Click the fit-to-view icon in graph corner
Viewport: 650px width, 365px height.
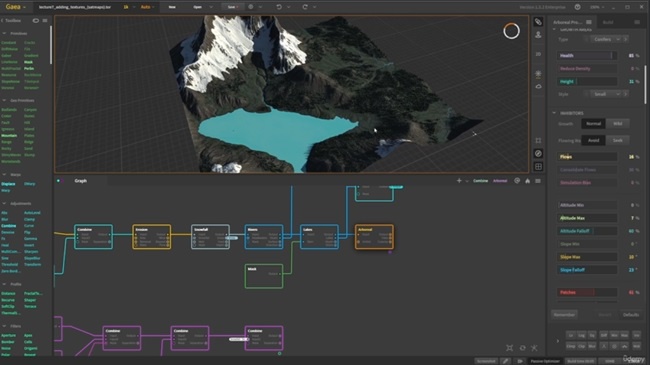[509, 348]
